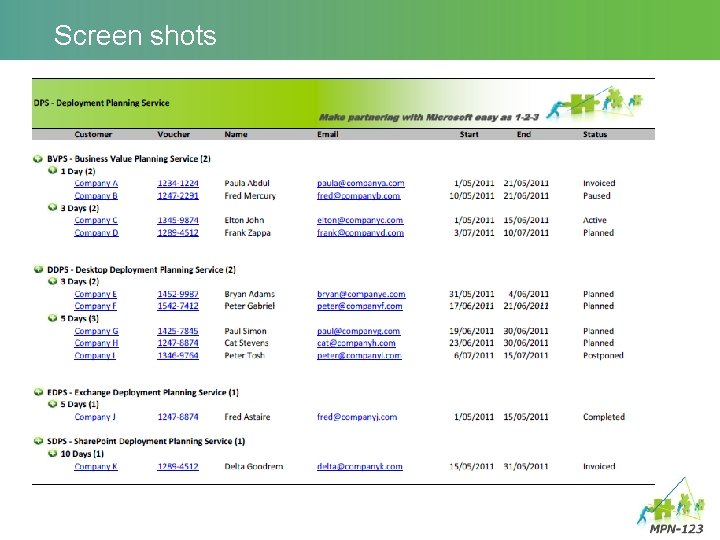Collapse the 1 Day (2) subgroup
The width and height of the screenshot is (720, 540).
click(x=52, y=171)
